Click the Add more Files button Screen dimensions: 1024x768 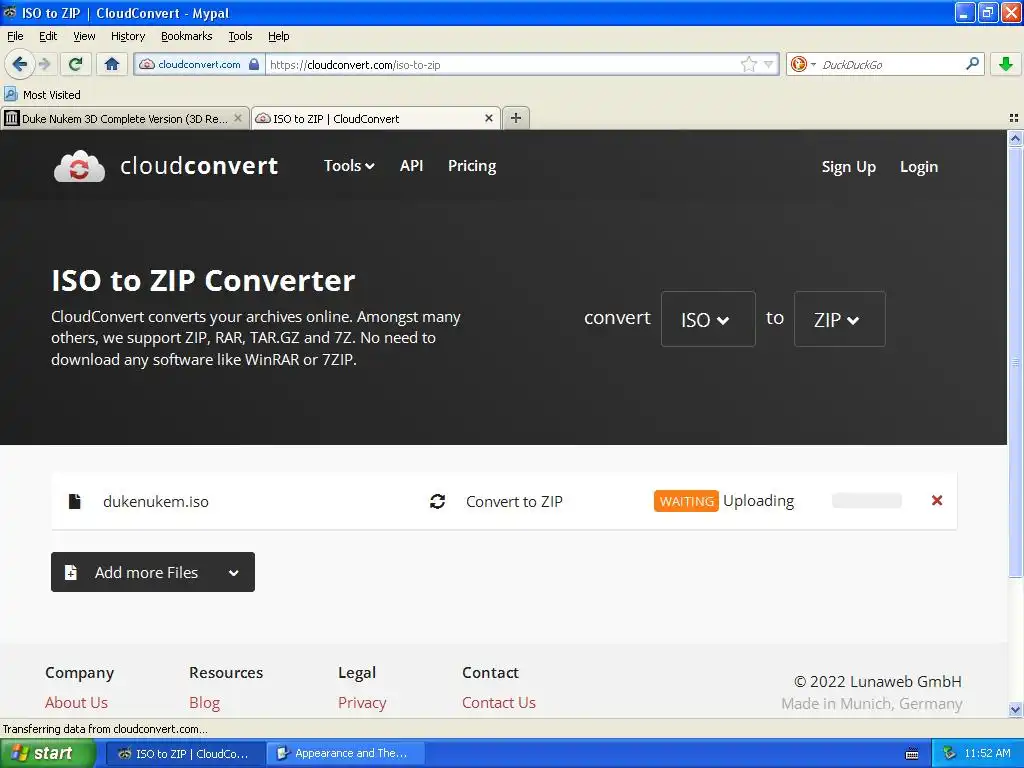pos(152,572)
